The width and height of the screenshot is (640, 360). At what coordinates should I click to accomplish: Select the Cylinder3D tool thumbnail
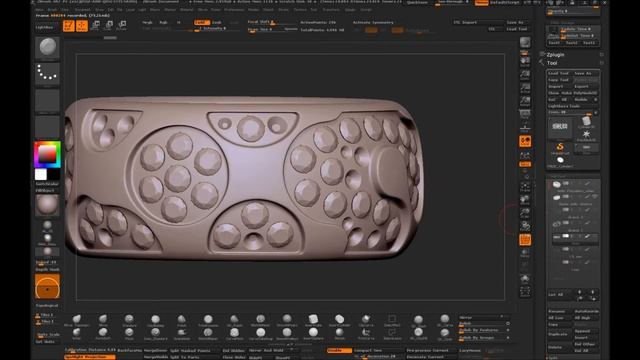click(586, 122)
